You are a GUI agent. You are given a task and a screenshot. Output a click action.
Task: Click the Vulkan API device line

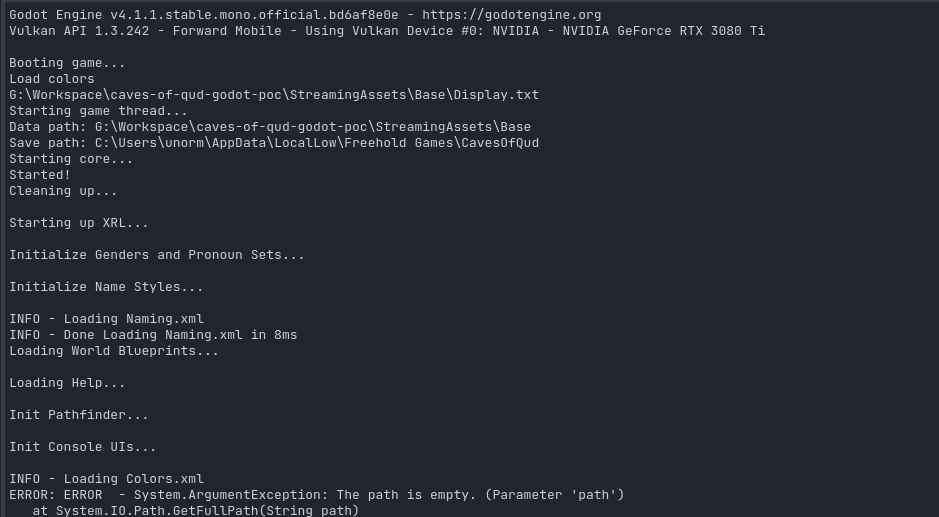coord(386,31)
